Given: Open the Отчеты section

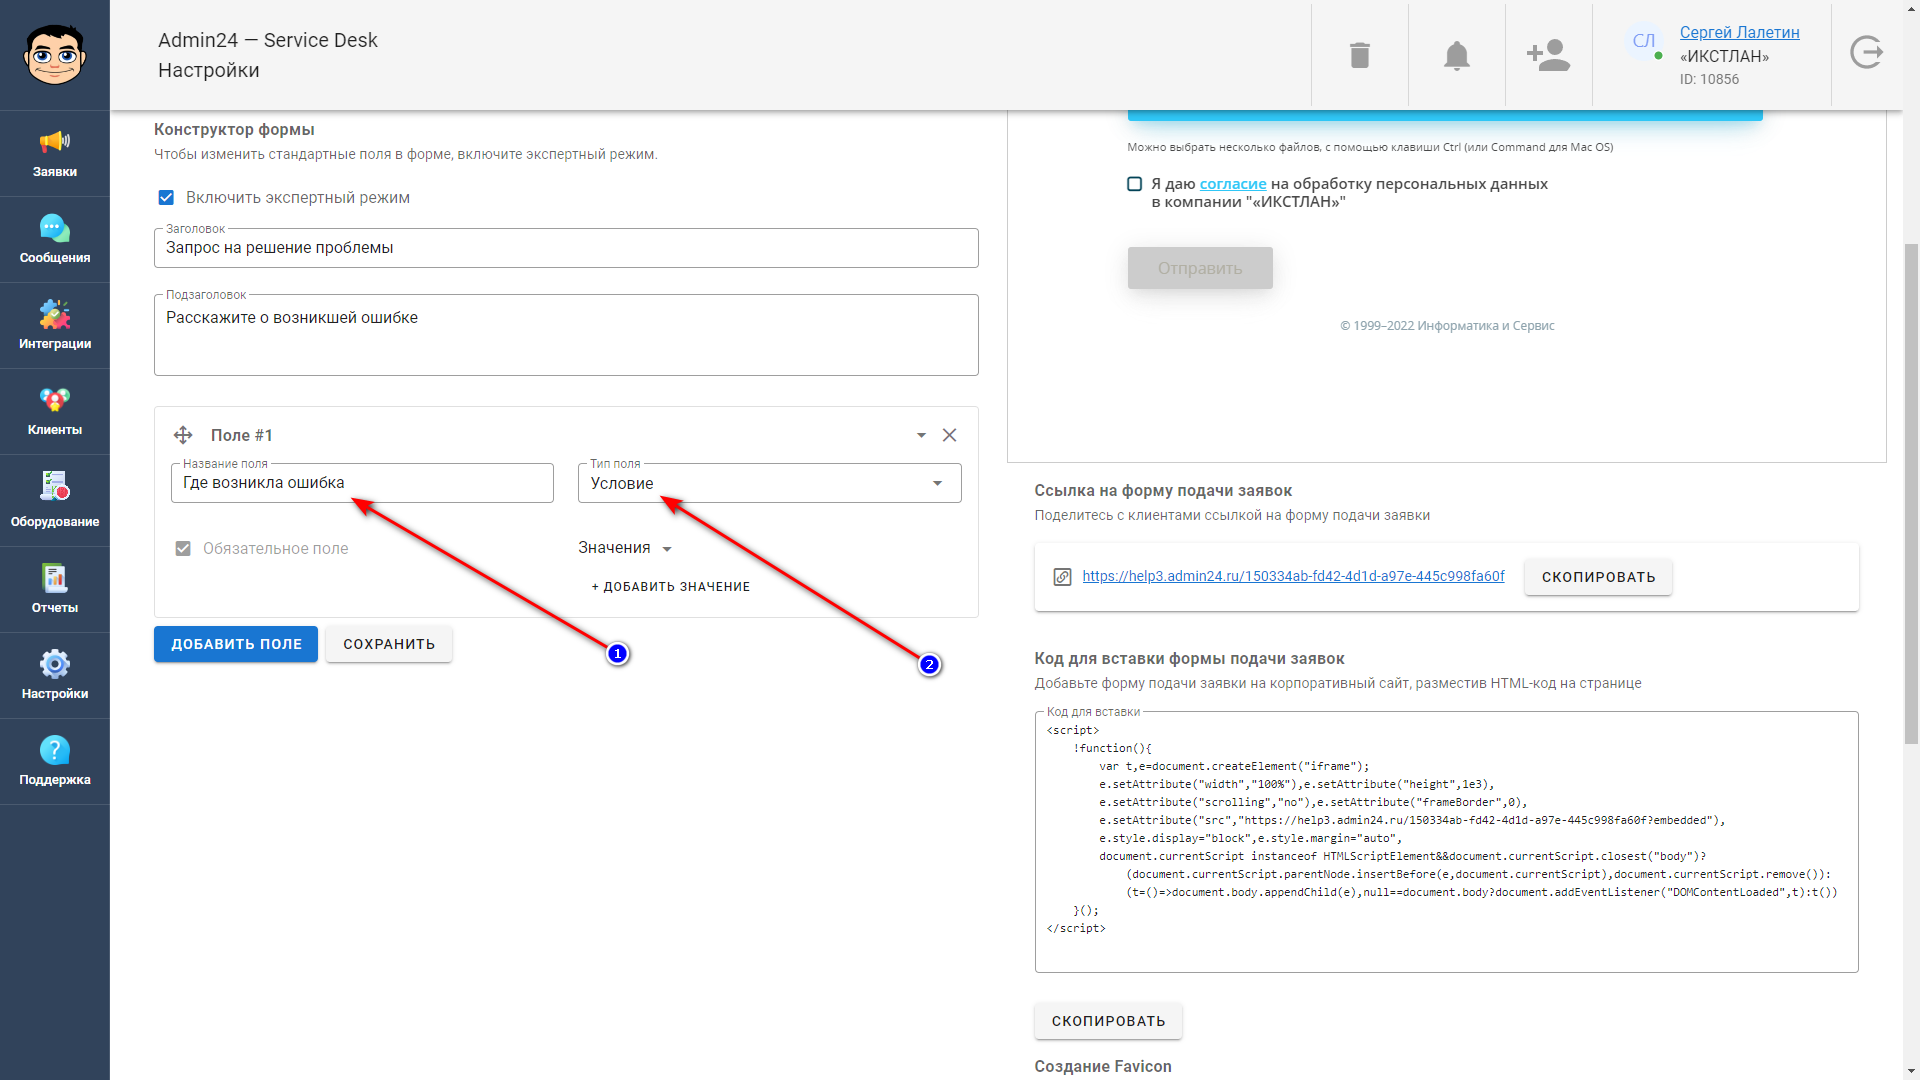Looking at the screenshot, I should (55, 590).
